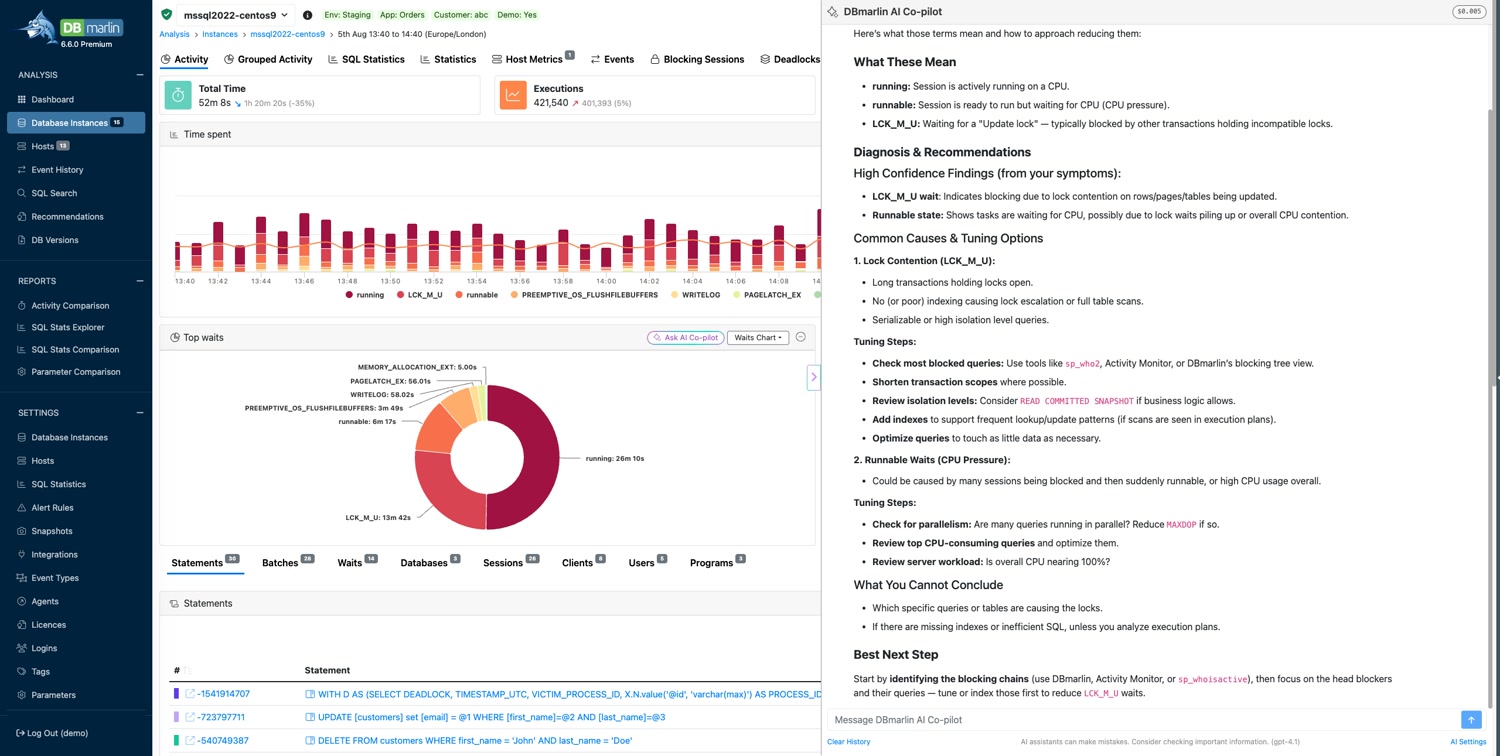
Task: Collapse the AI Co-pilot panel with the chevron
Action: pos(814,377)
